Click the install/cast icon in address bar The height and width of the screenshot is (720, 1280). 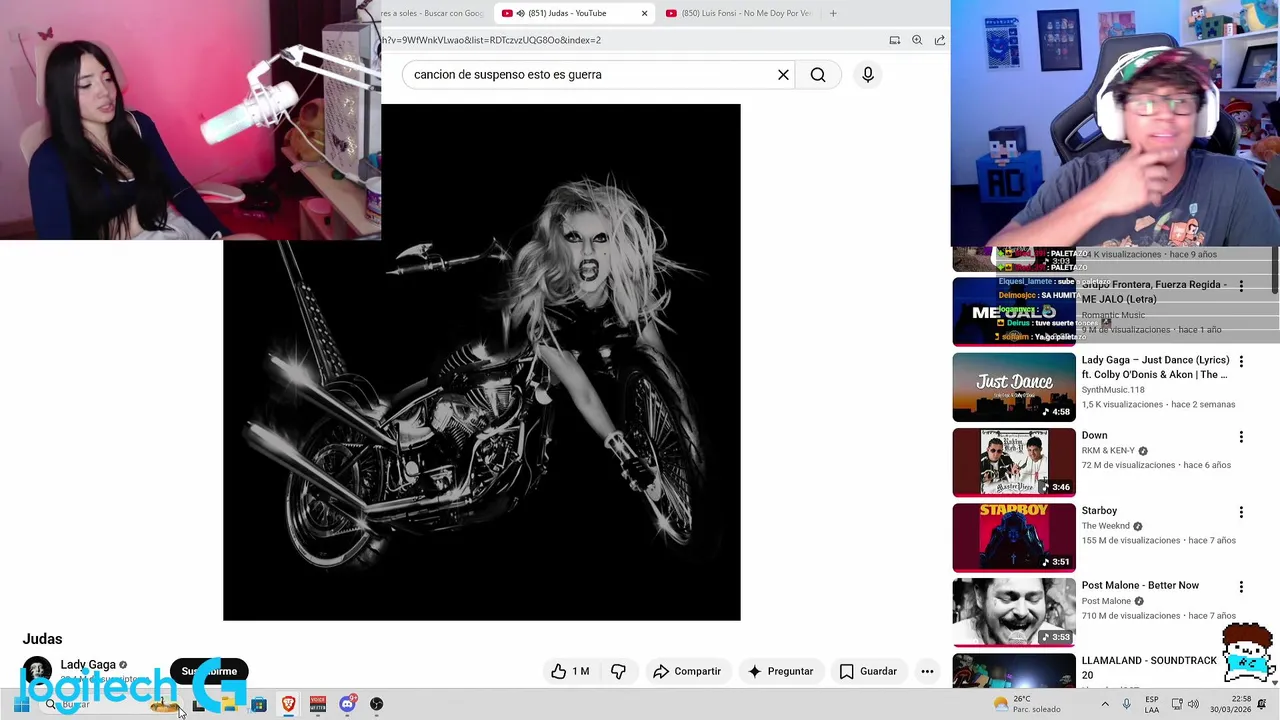[895, 40]
